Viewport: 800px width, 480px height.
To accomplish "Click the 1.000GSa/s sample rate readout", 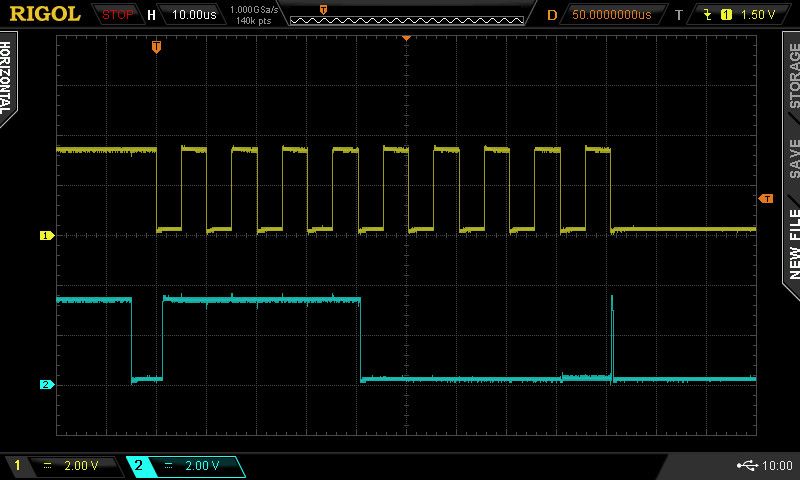I will coord(254,9).
